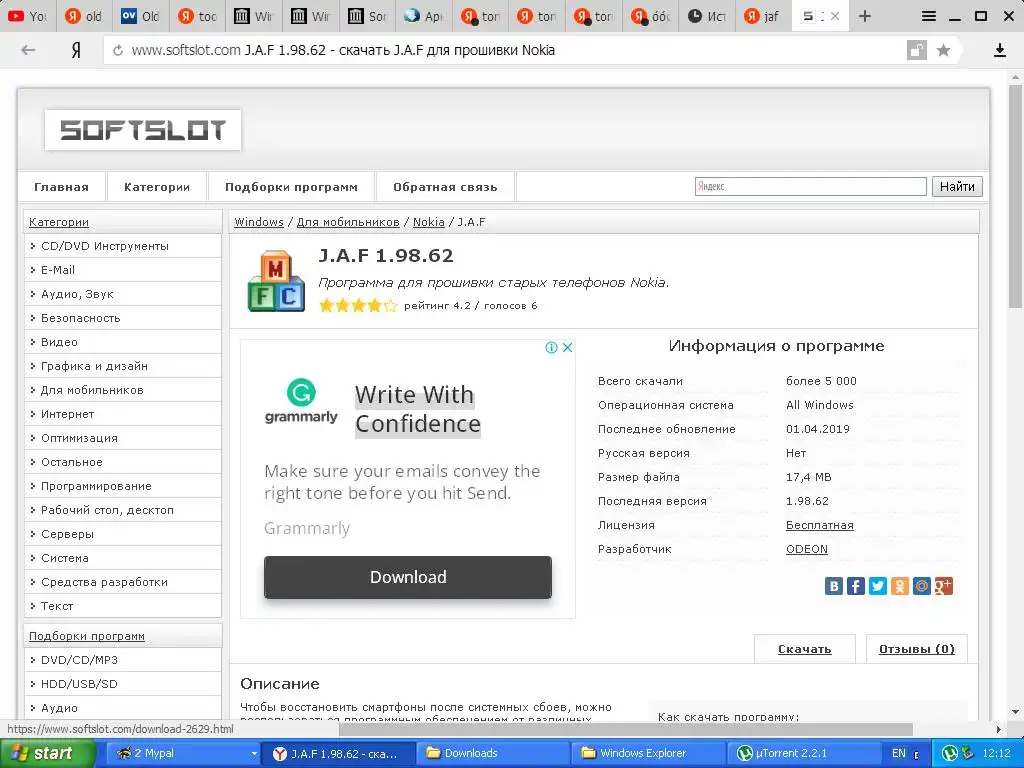The image size is (1024, 768).
Task: Open the Отзывы (0) tab
Action: [x=916, y=648]
